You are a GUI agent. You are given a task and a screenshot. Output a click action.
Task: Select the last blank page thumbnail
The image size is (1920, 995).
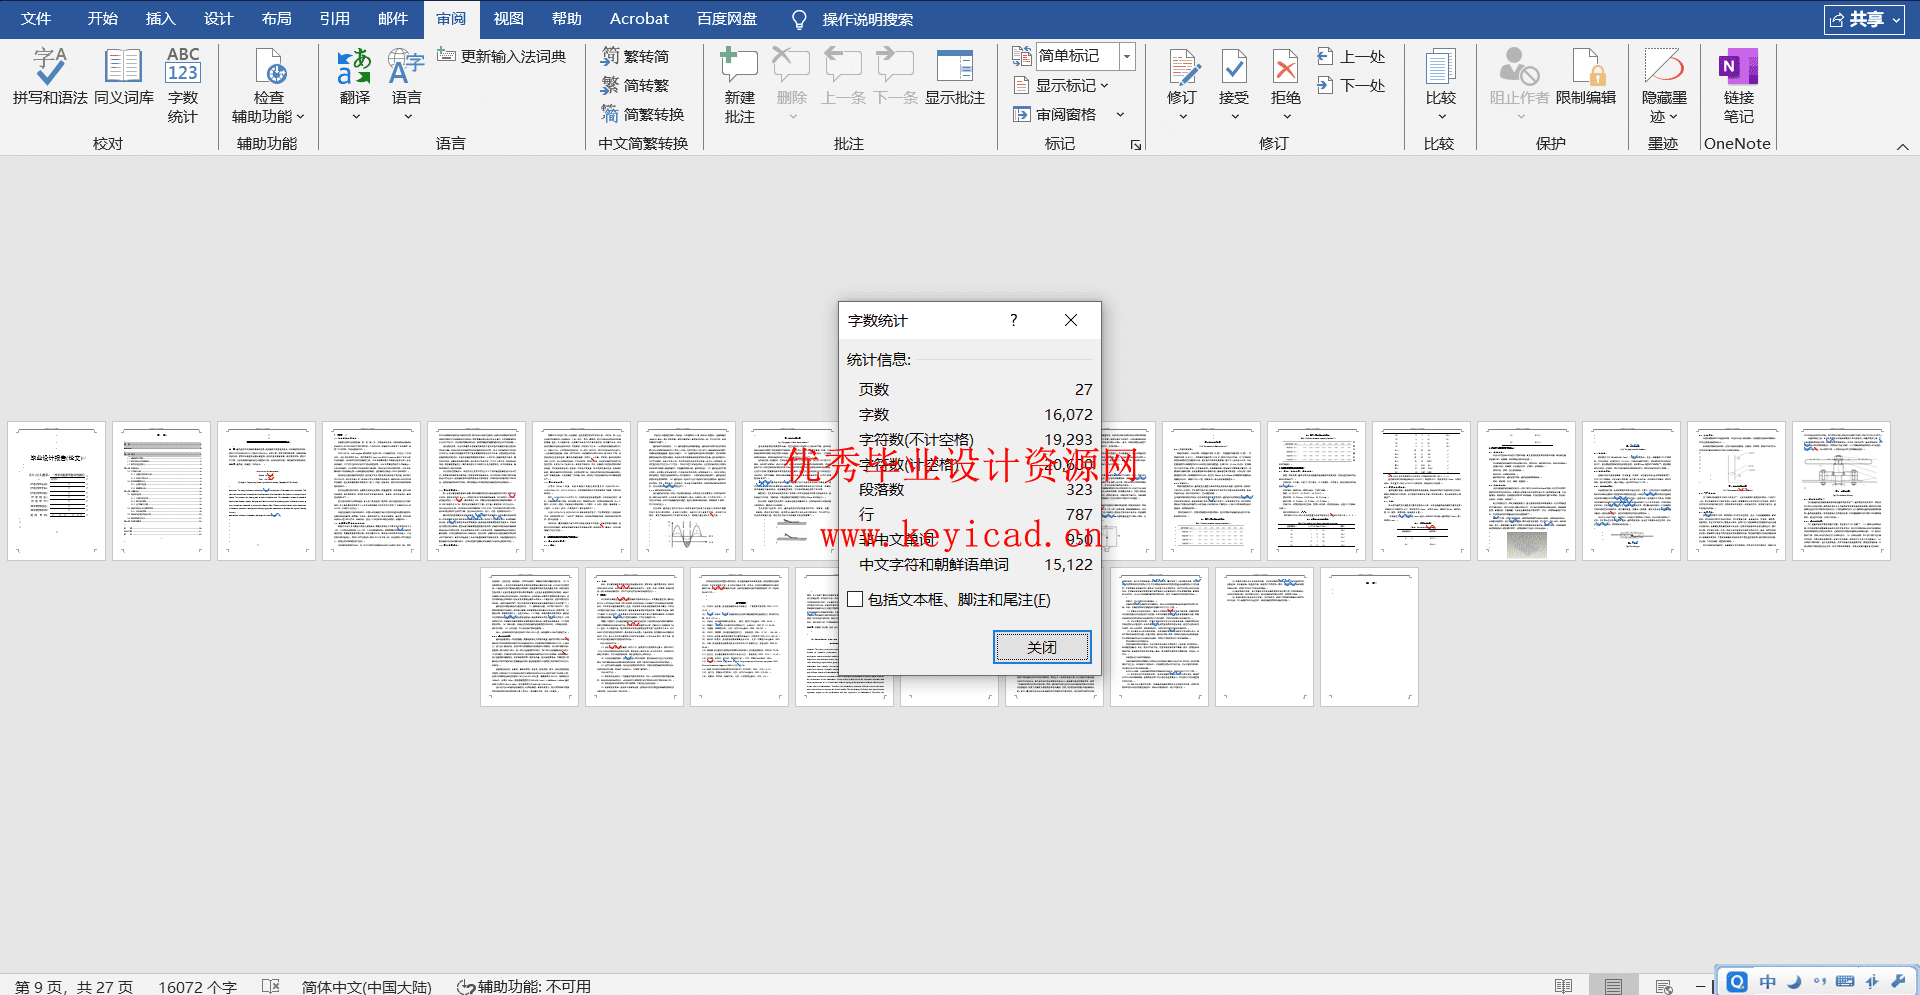coord(1369,637)
